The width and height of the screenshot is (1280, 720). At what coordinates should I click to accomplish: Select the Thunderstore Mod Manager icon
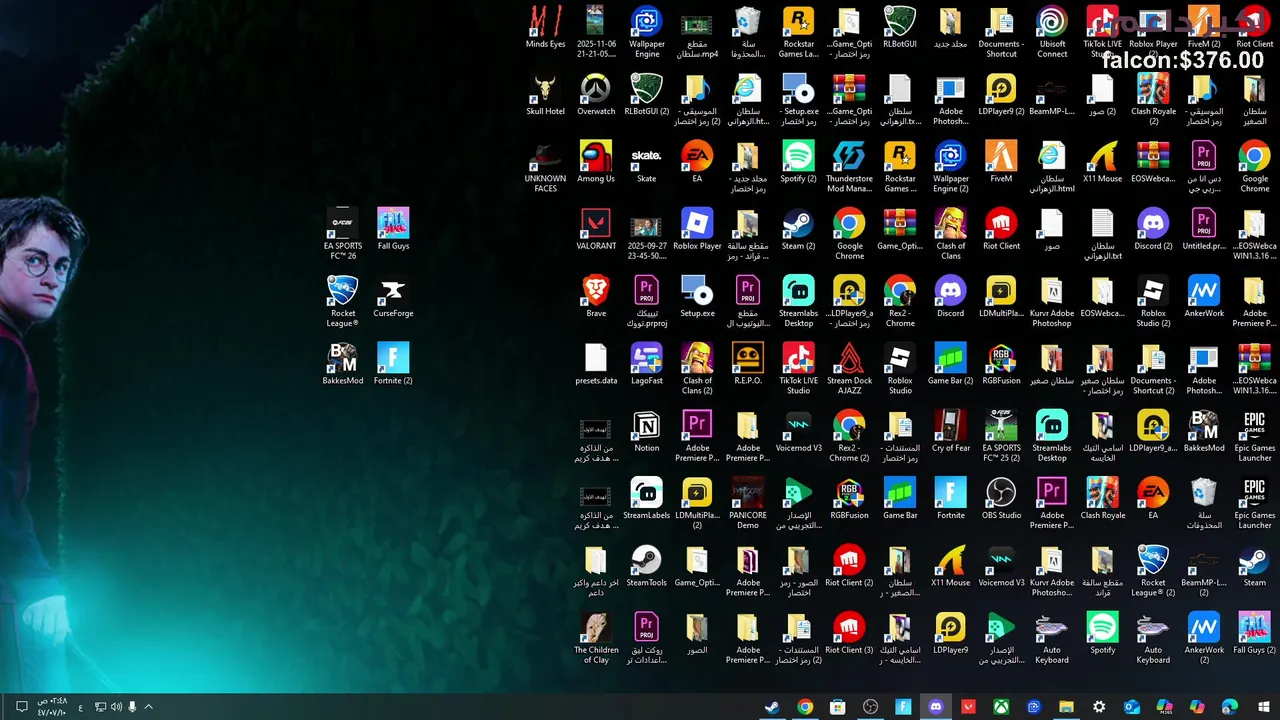tap(849, 167)
